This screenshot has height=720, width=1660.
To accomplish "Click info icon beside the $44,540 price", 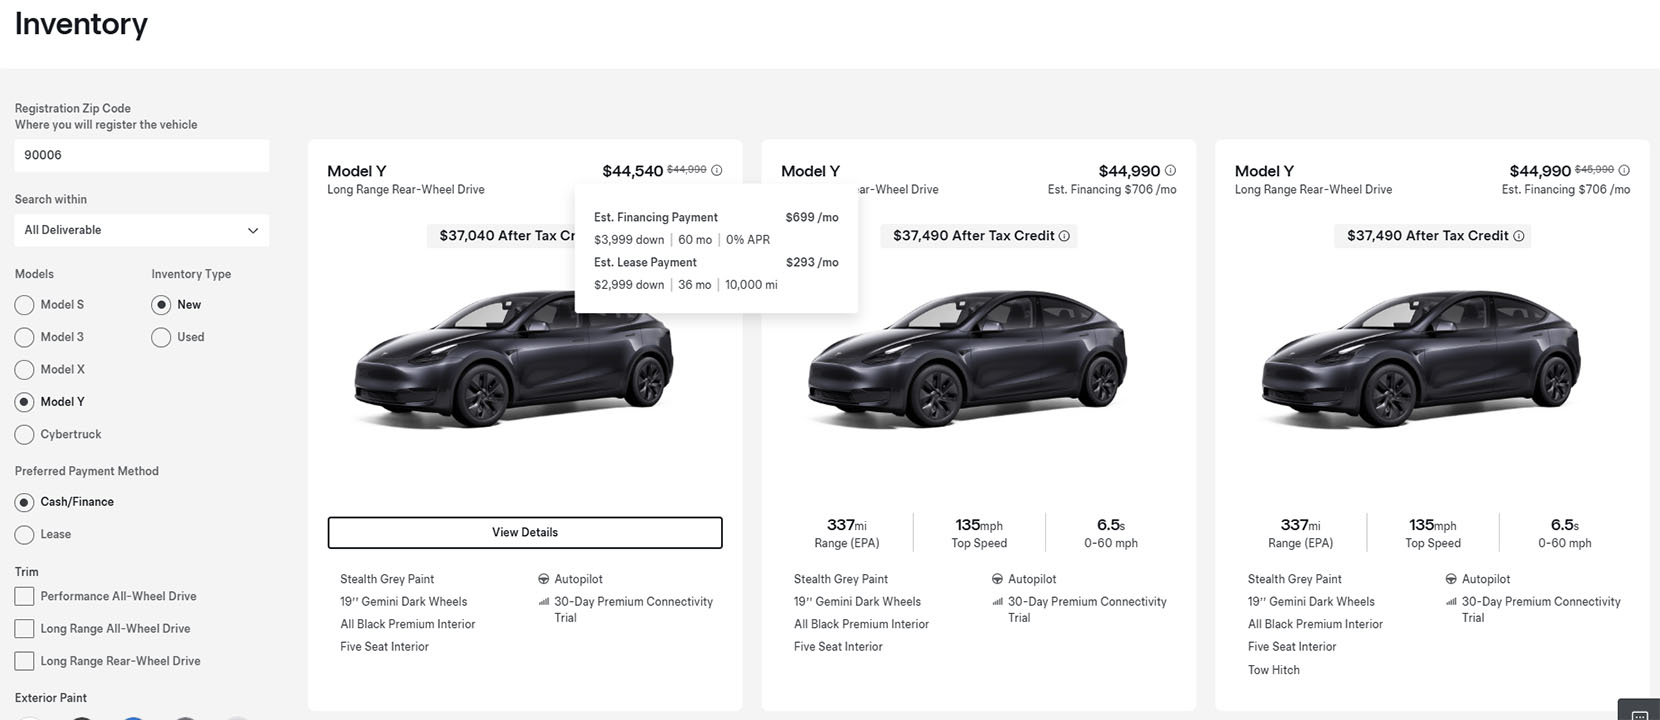I will pos(716,171).
